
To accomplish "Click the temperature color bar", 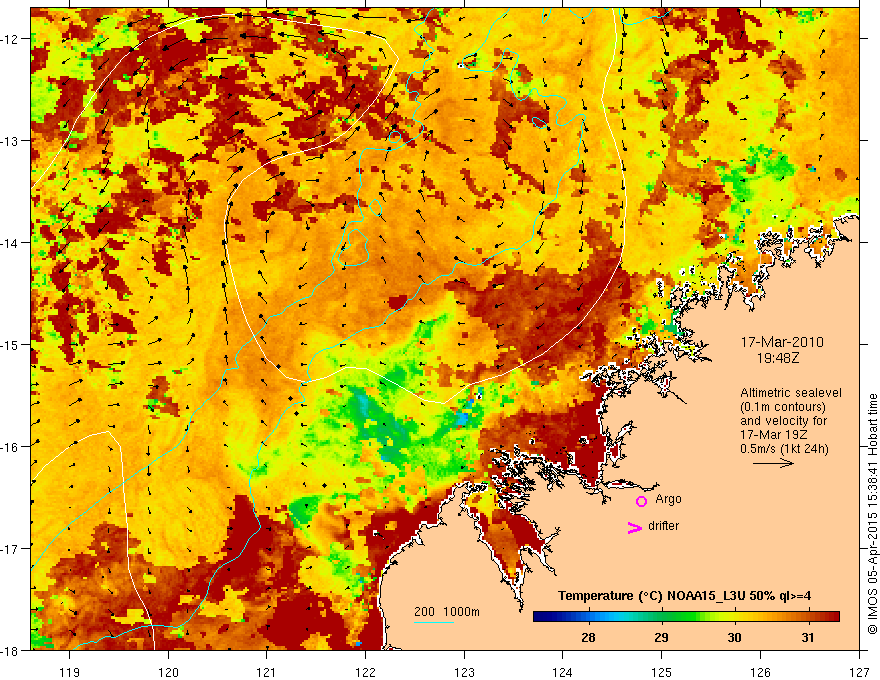I will 686,617.
